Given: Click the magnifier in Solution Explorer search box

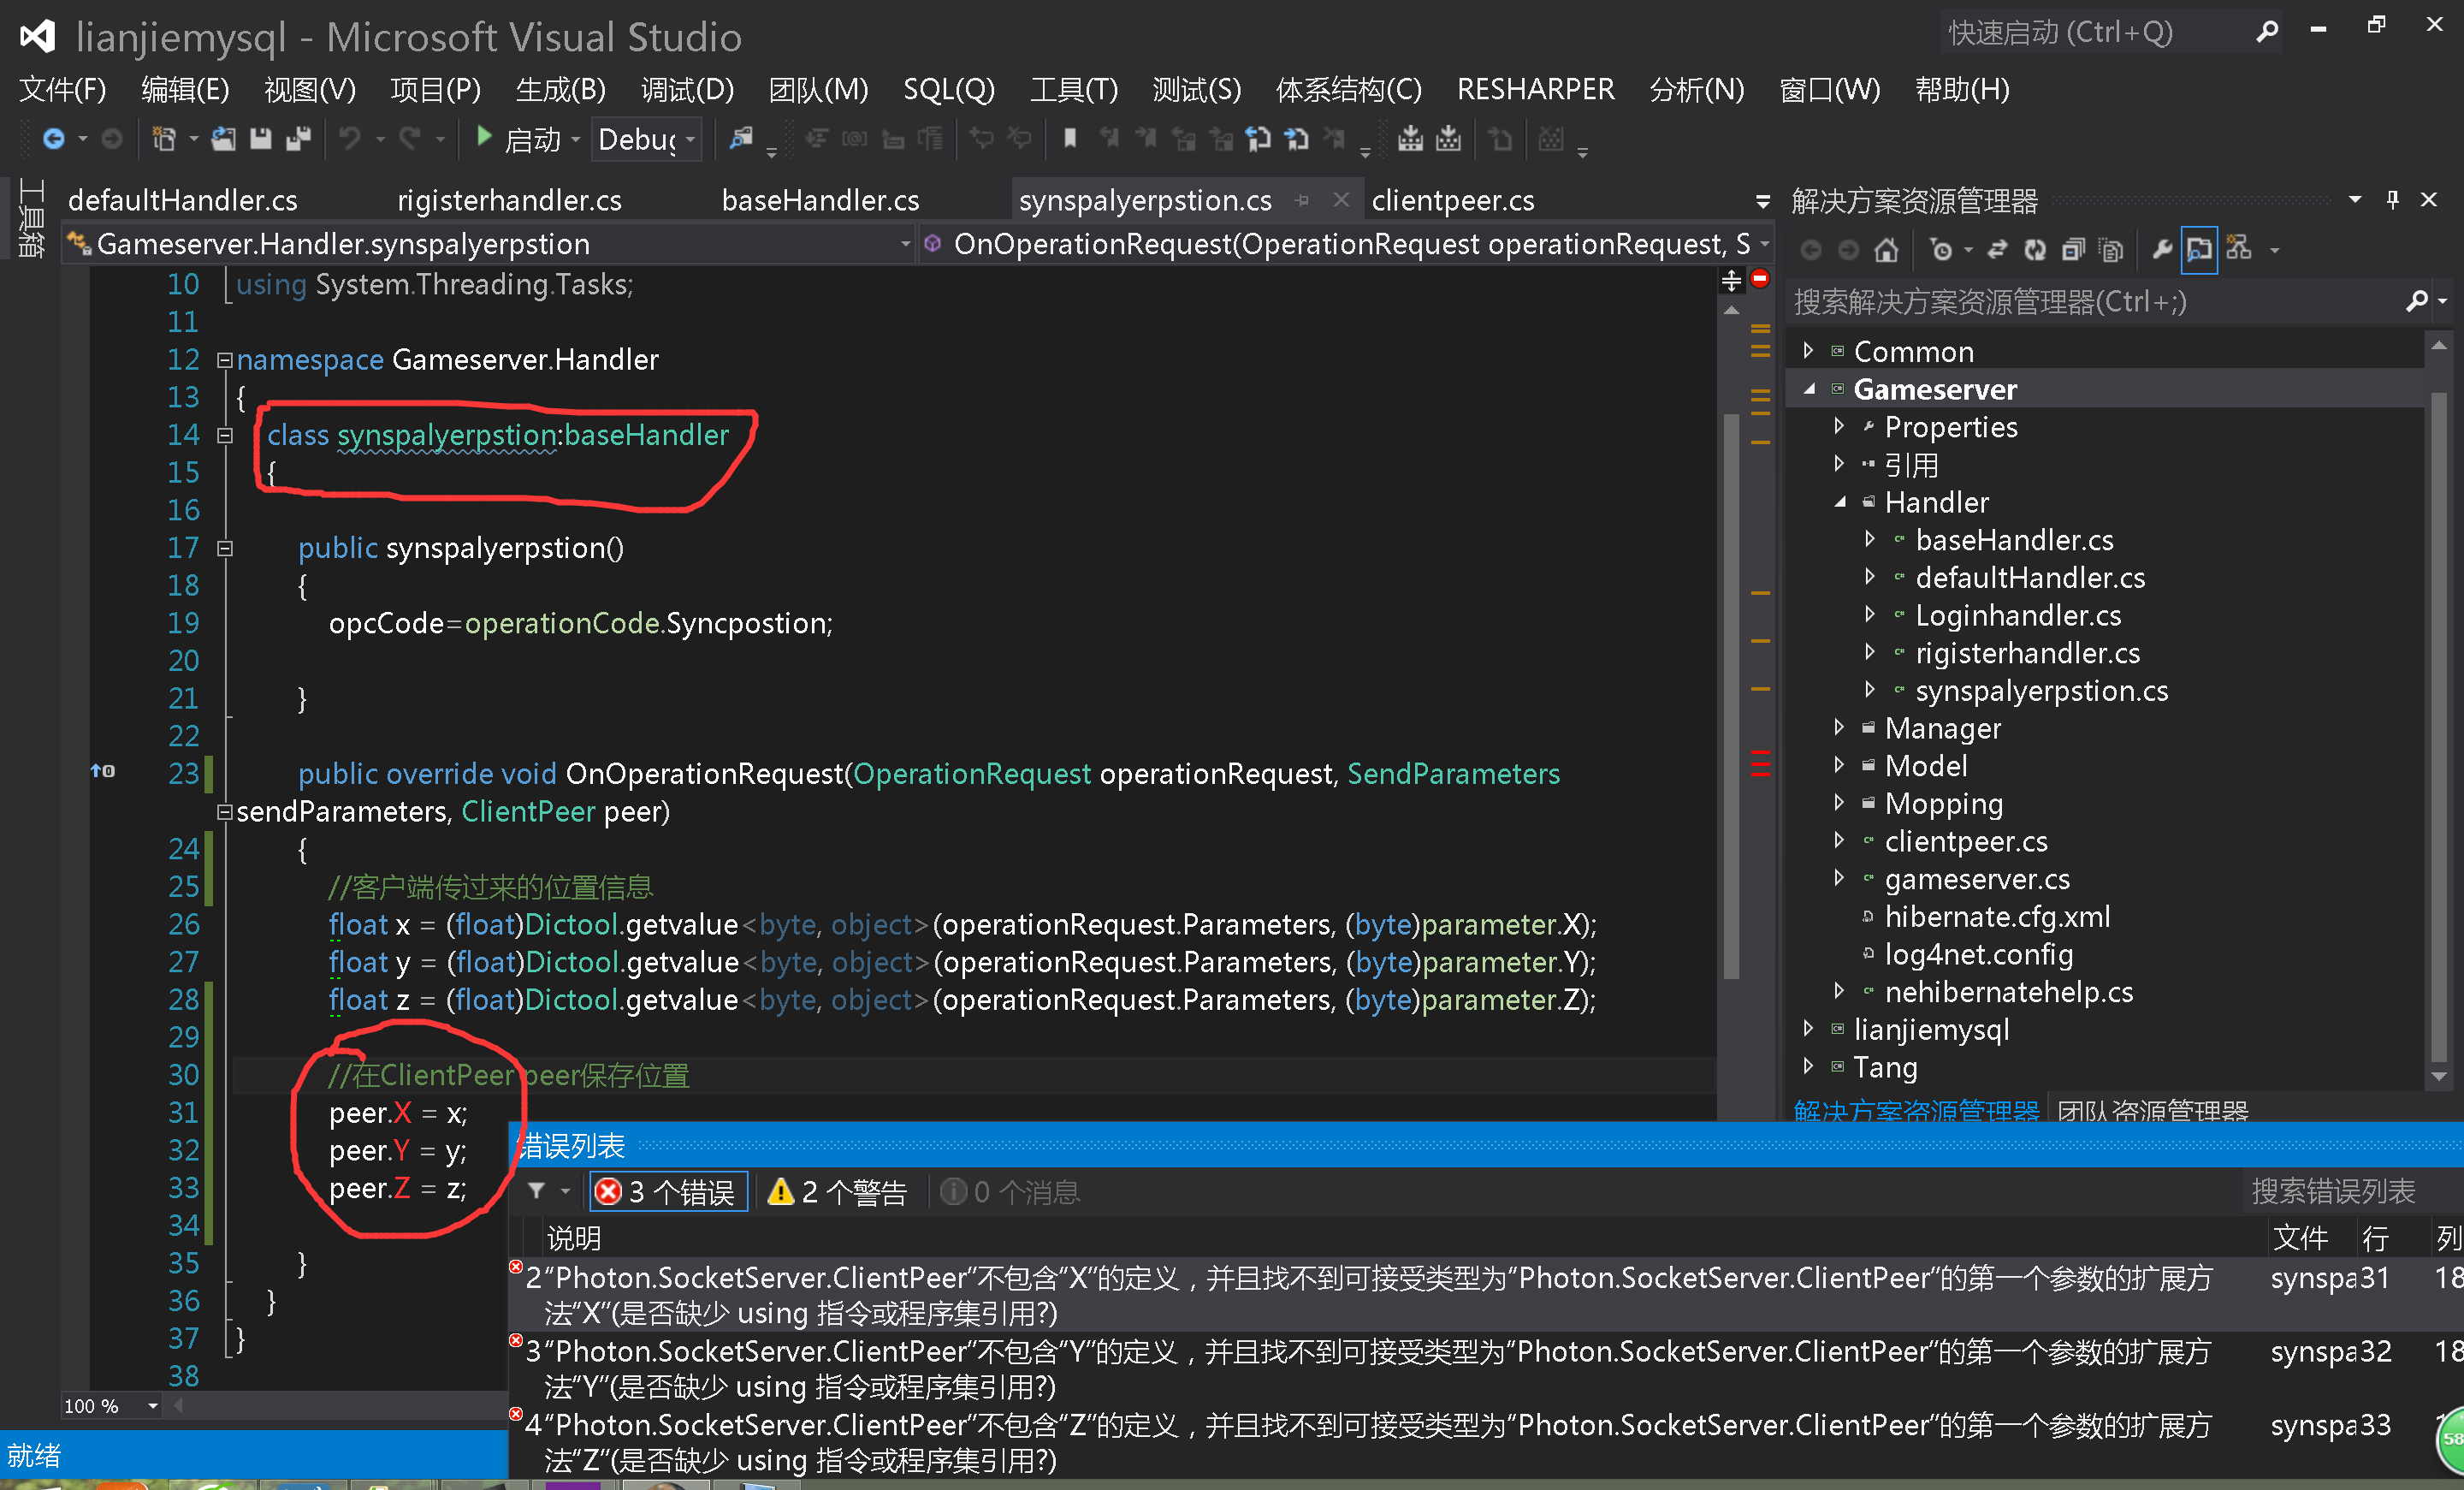Looking at the screenshot, I should 2416,301.
